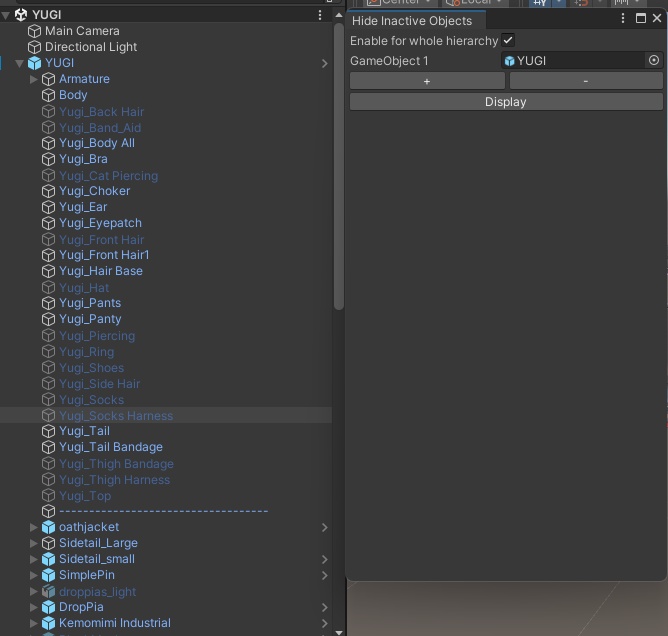Select Yugi_Pants in the hierarchy
The image size is (668, 636).
coord(90,303)
